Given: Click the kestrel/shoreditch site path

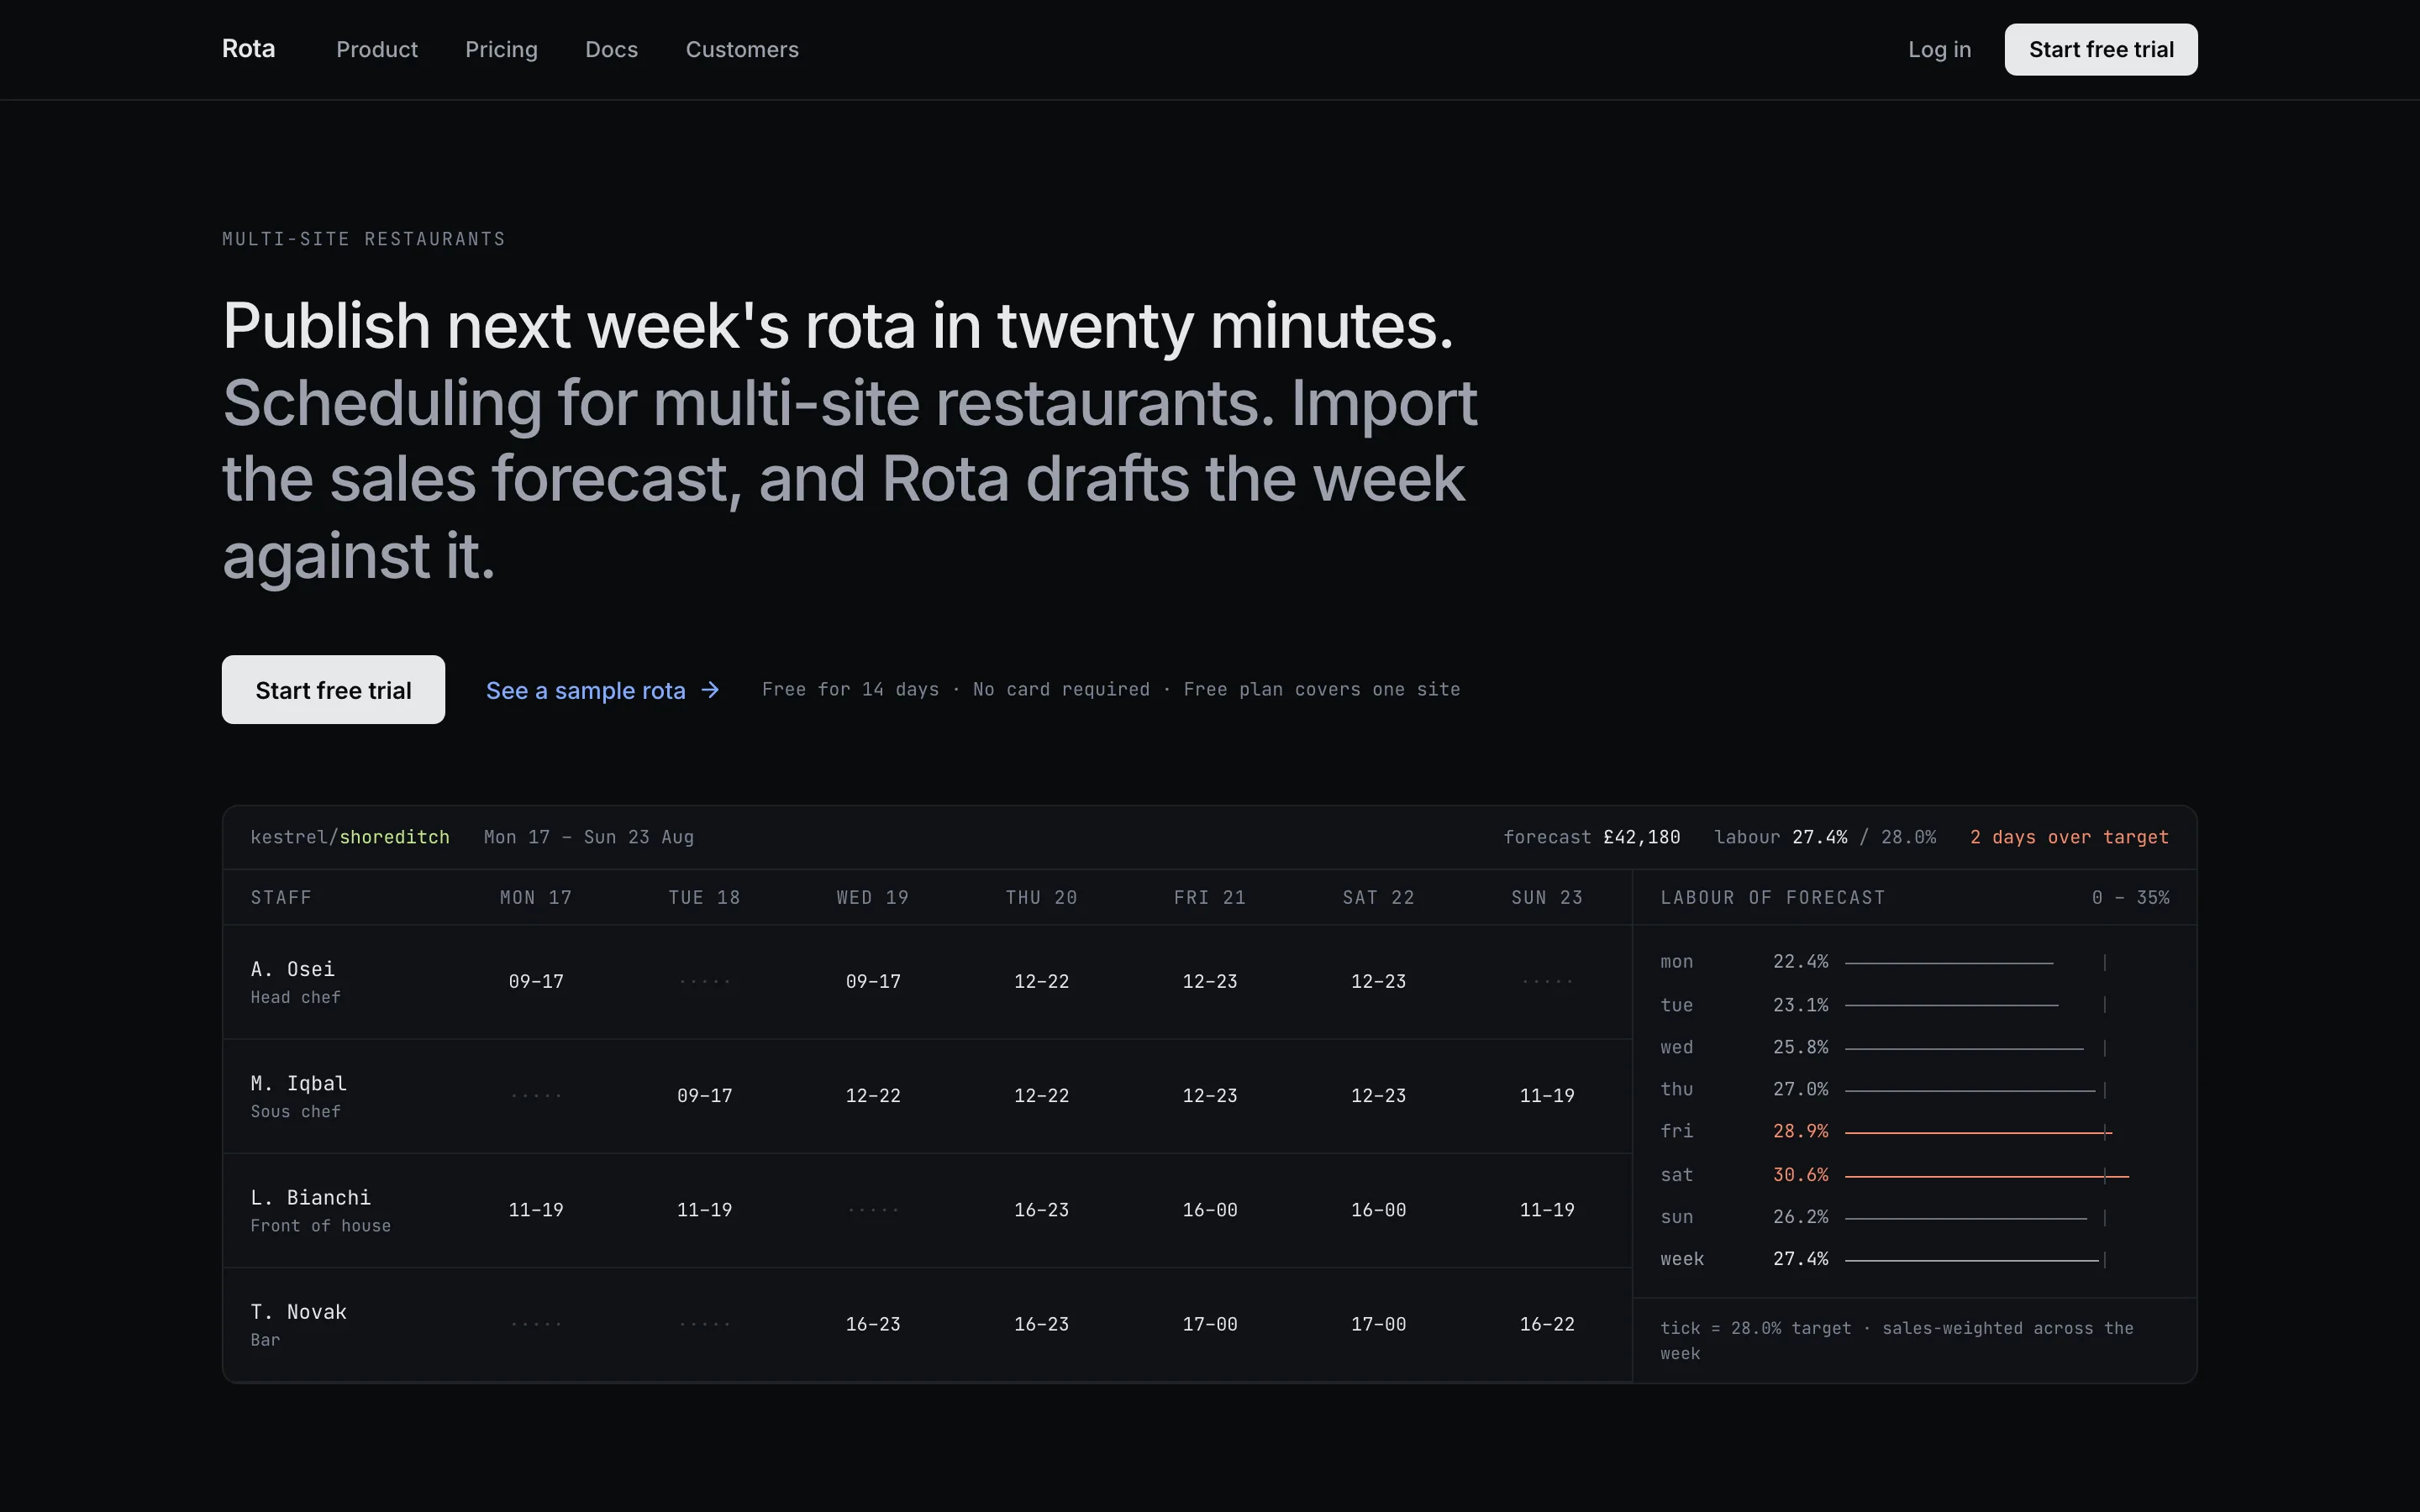Looking at the screenshot, I should (350, 837).
